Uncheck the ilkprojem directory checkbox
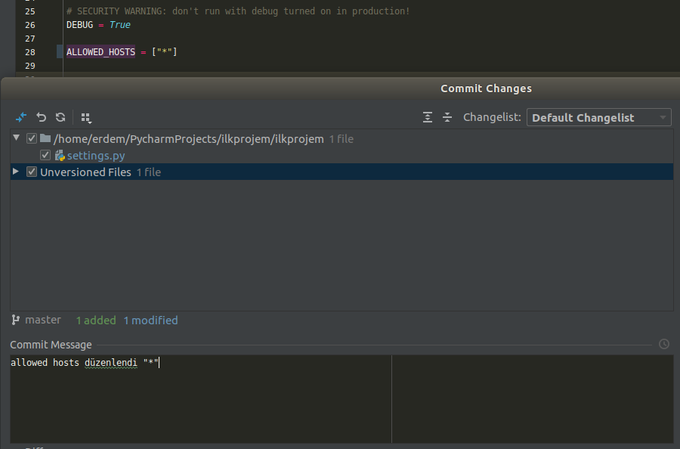This screenshot has height=449, width=680. [x=31, y=138]
